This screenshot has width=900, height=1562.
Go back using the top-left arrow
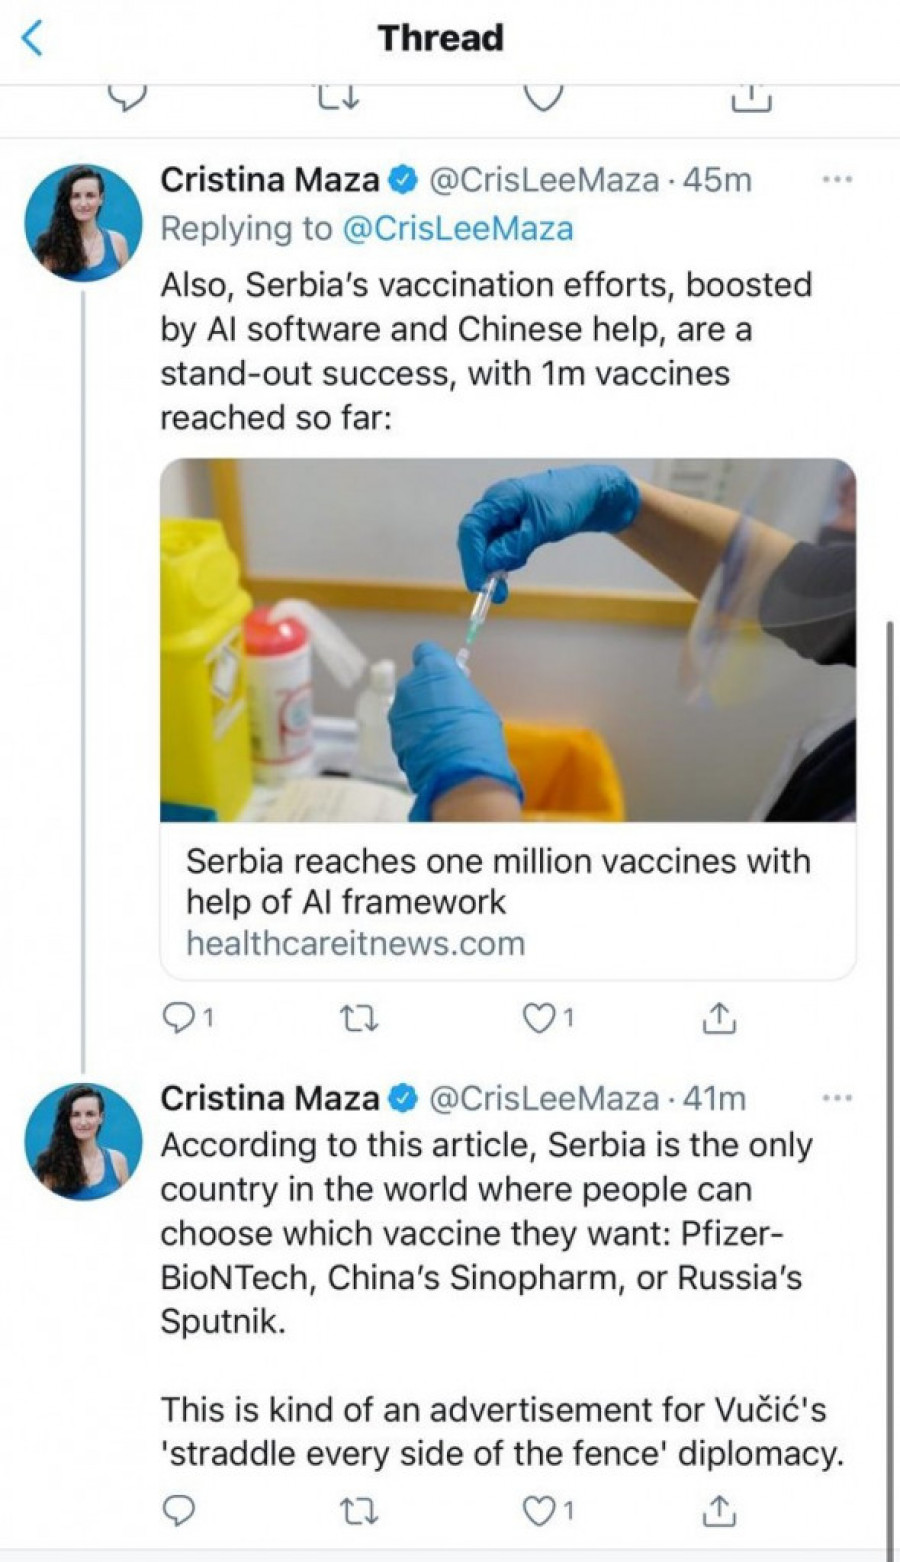coord(34,39)
